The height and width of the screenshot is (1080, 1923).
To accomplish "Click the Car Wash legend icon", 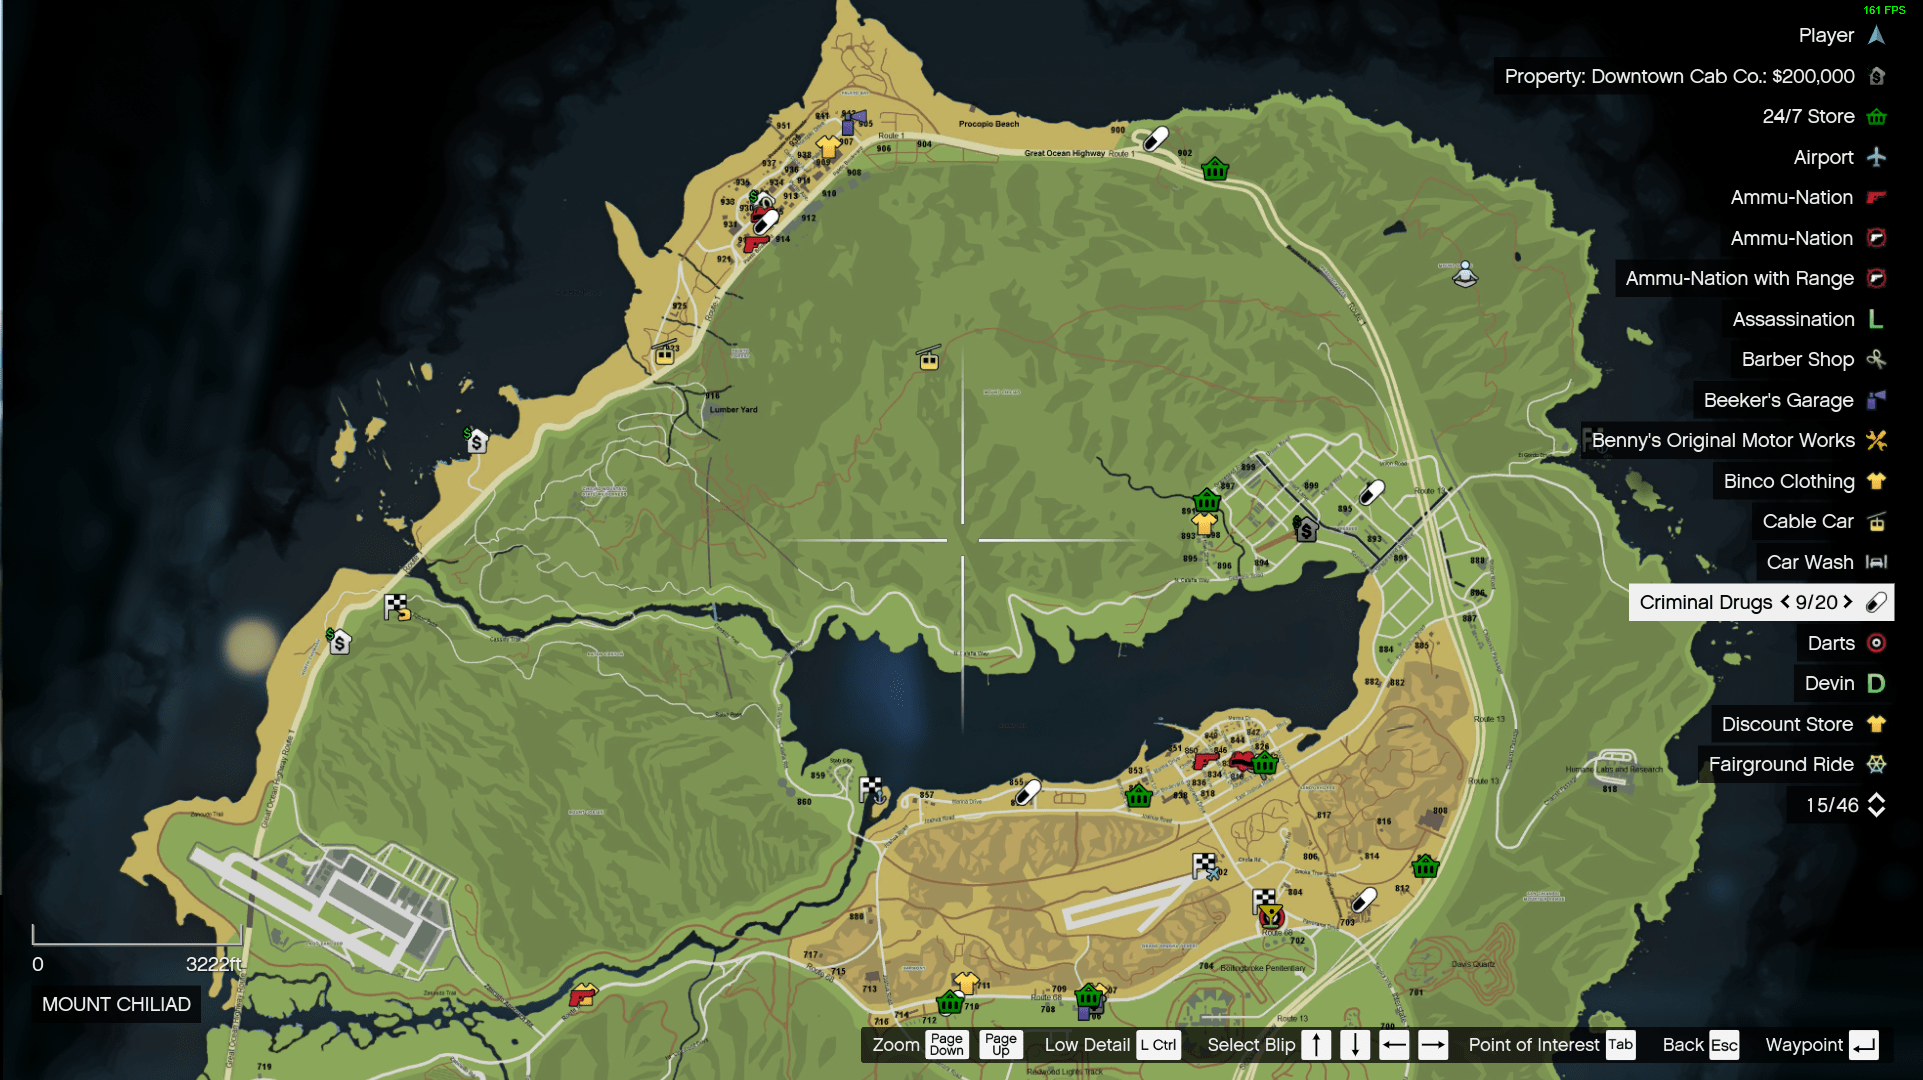I will pos(1876,562).
